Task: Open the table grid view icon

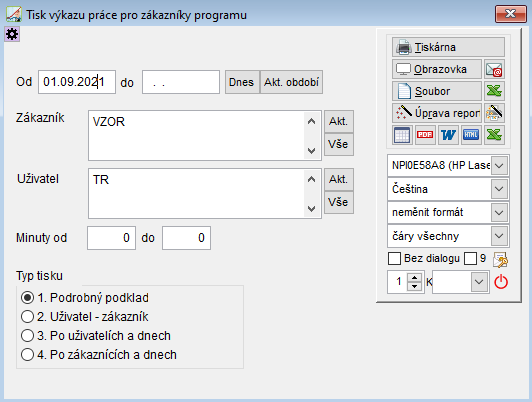Action: [x=402, y=135]
